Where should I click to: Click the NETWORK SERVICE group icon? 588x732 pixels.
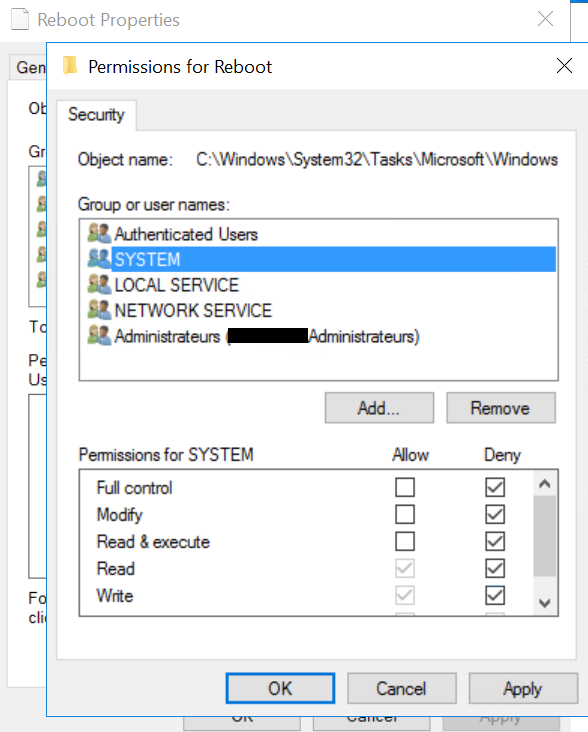coord(99,310)
